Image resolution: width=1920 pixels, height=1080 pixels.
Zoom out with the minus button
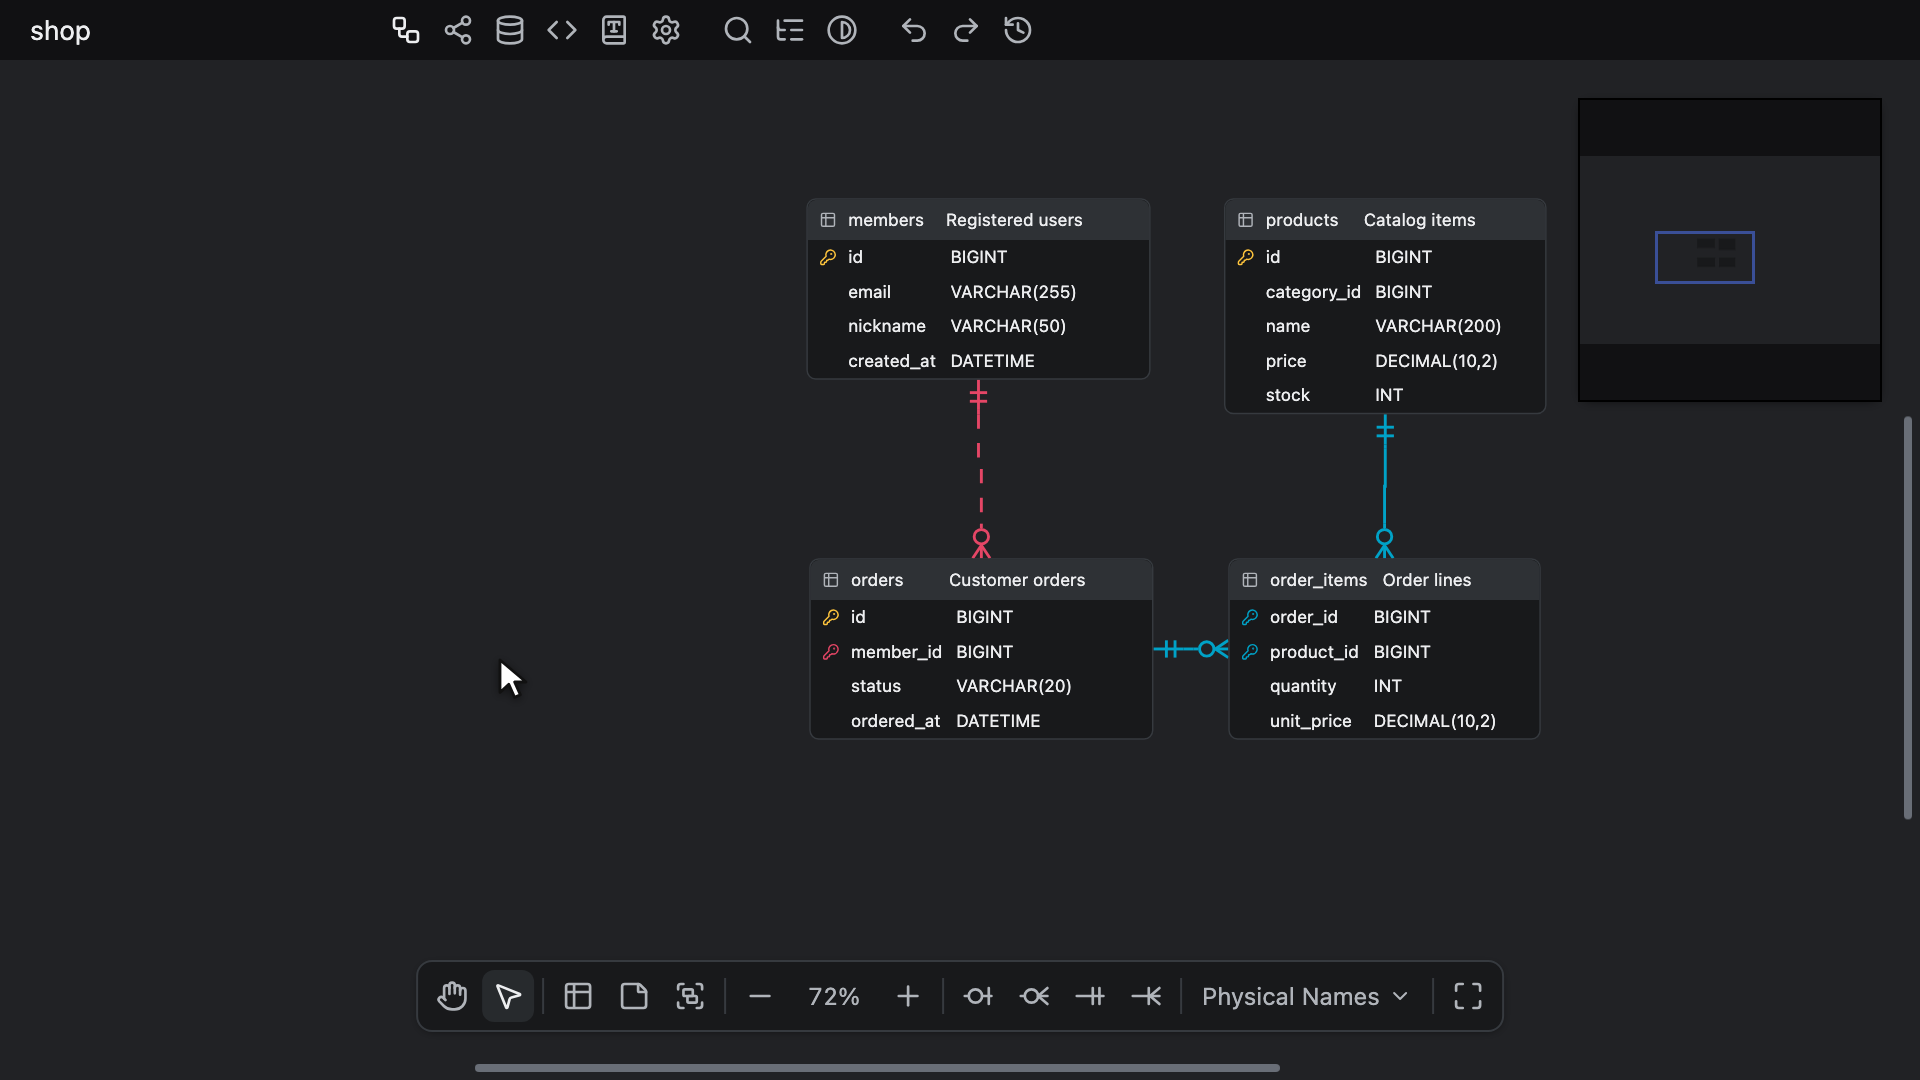point(760,996)
